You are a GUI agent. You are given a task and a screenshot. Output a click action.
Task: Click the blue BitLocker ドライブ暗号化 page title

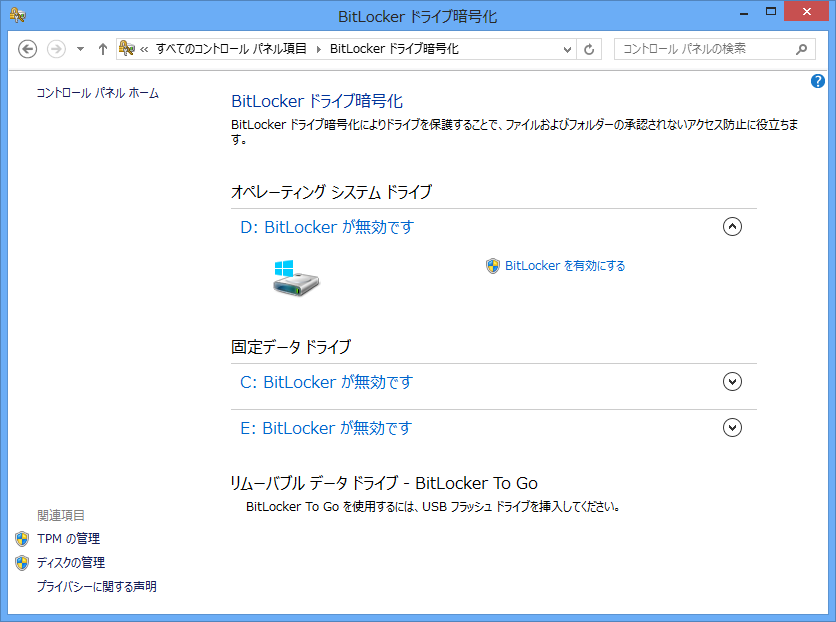[x=317, y=101]
